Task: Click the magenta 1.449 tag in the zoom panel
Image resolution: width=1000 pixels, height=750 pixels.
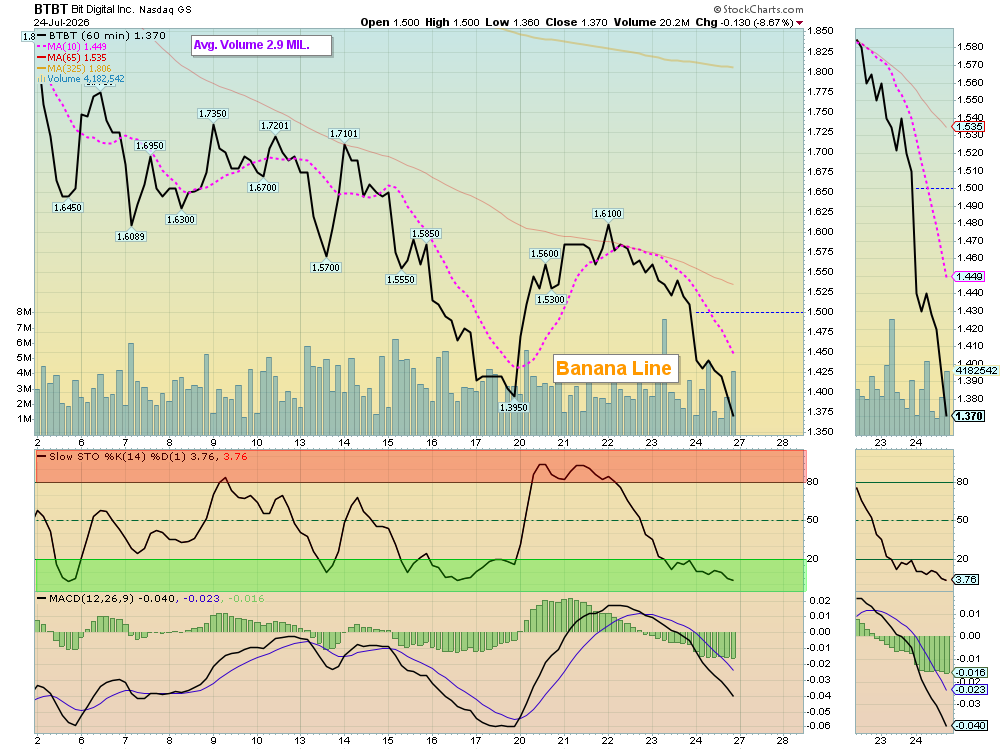Action: coord(968,276)
